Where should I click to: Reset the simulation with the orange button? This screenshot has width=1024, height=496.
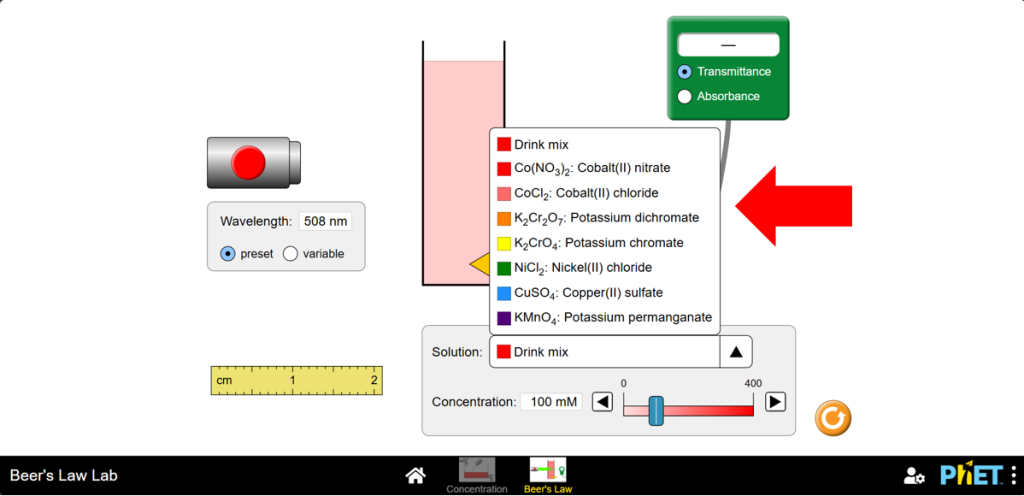pyautogui.click(x=833, y=416)
